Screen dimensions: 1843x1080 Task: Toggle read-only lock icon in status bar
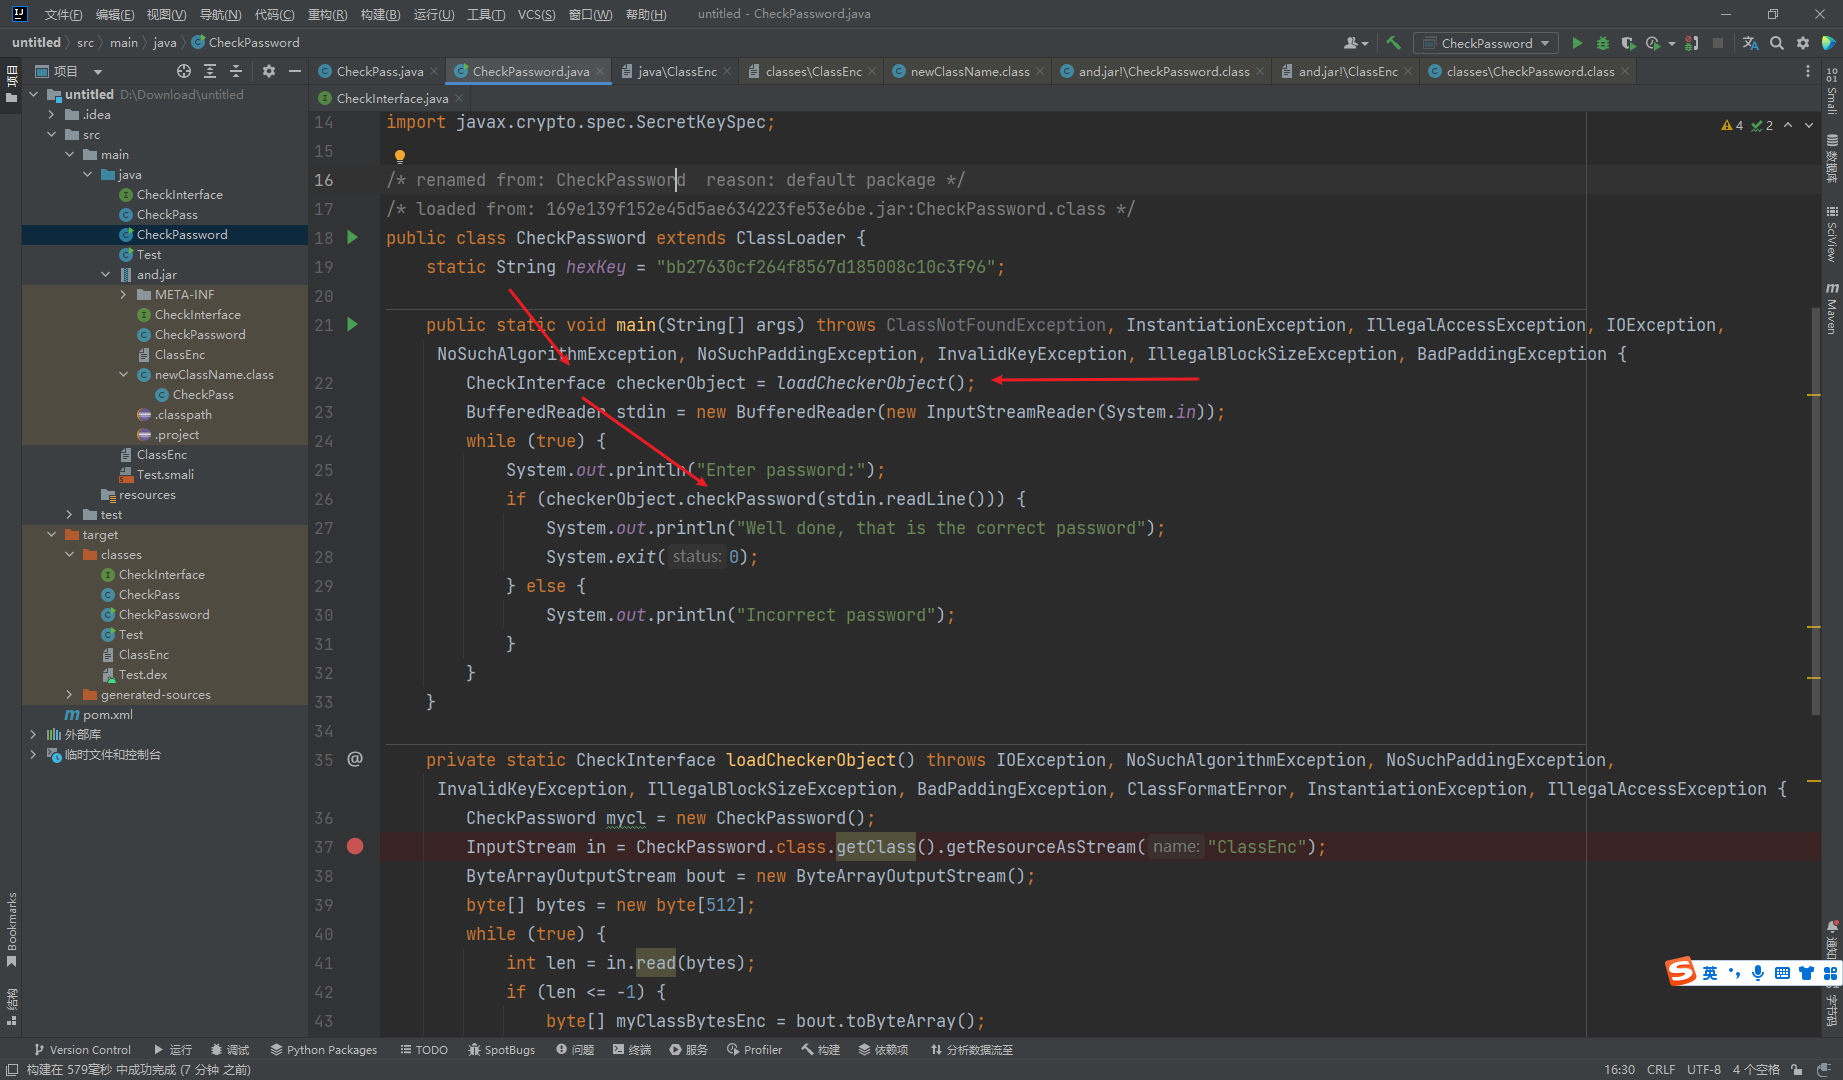1797,1069
